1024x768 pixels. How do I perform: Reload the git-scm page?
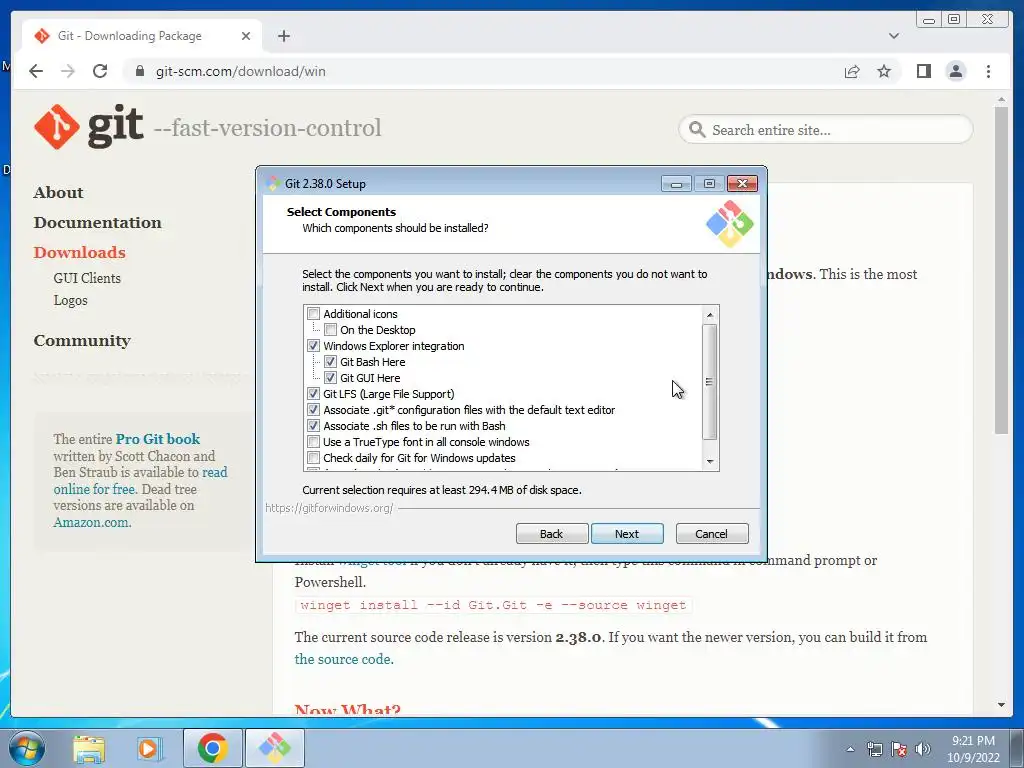[100, 71]
